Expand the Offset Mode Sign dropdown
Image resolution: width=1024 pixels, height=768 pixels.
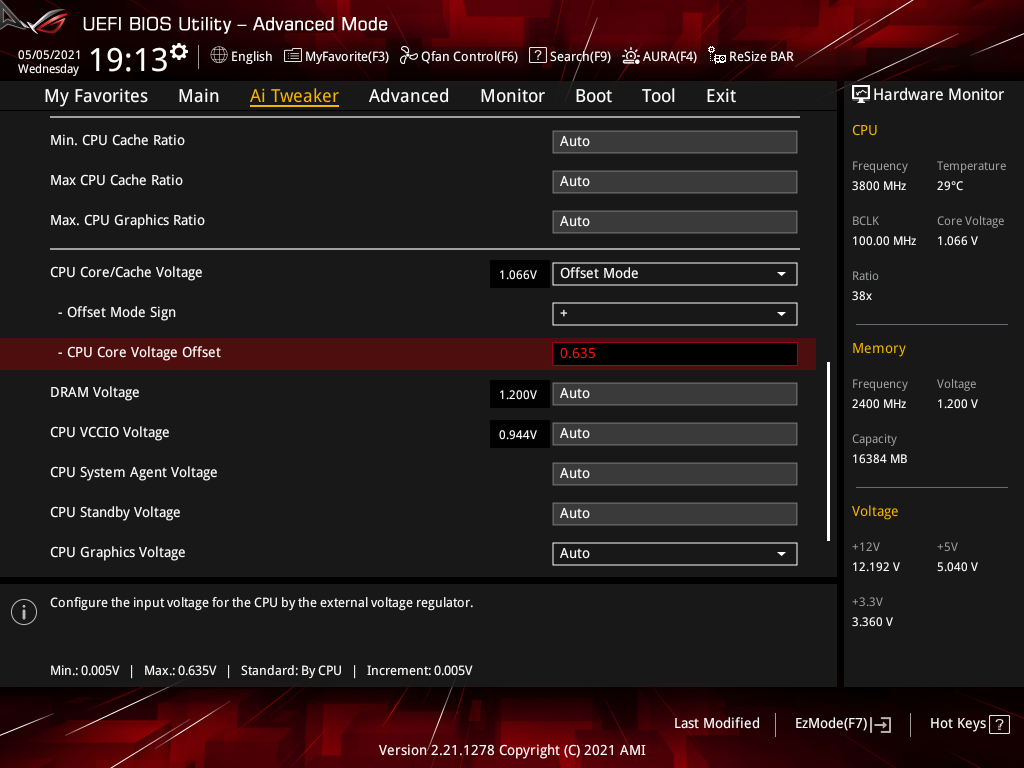[675, 313]
